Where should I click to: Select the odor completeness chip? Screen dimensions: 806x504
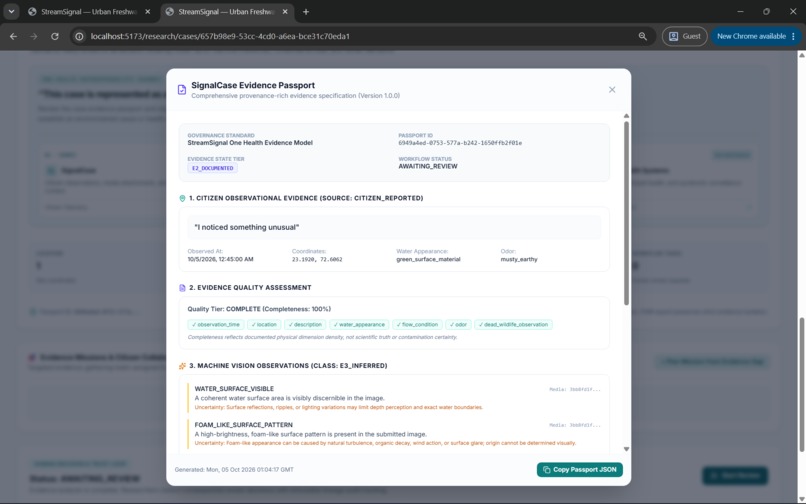pos(458,325)
